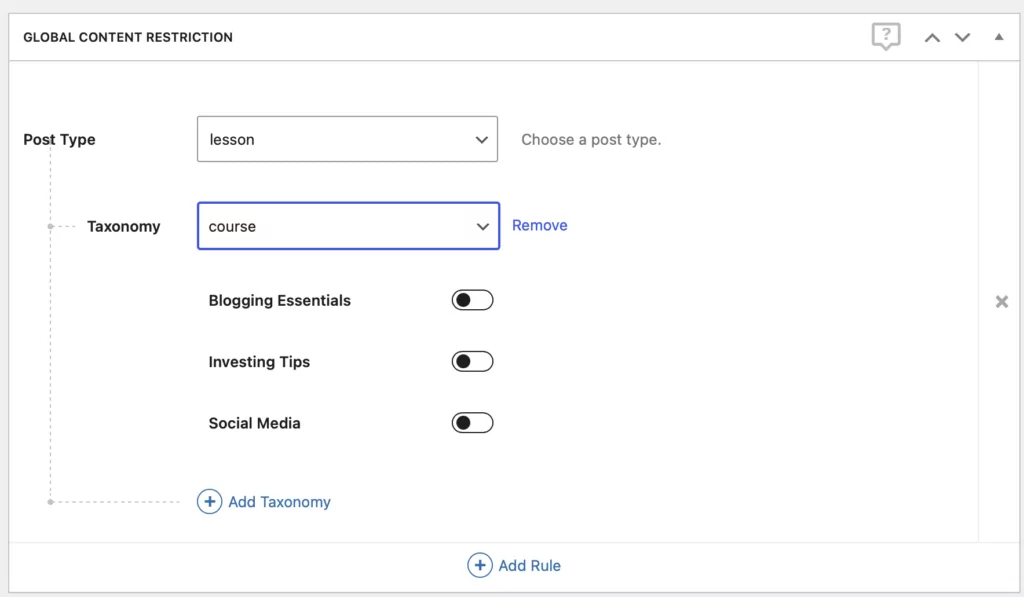This screenshot has height=597, width=1024.
Task: Click the Social Media label
Action: [255, 423]
